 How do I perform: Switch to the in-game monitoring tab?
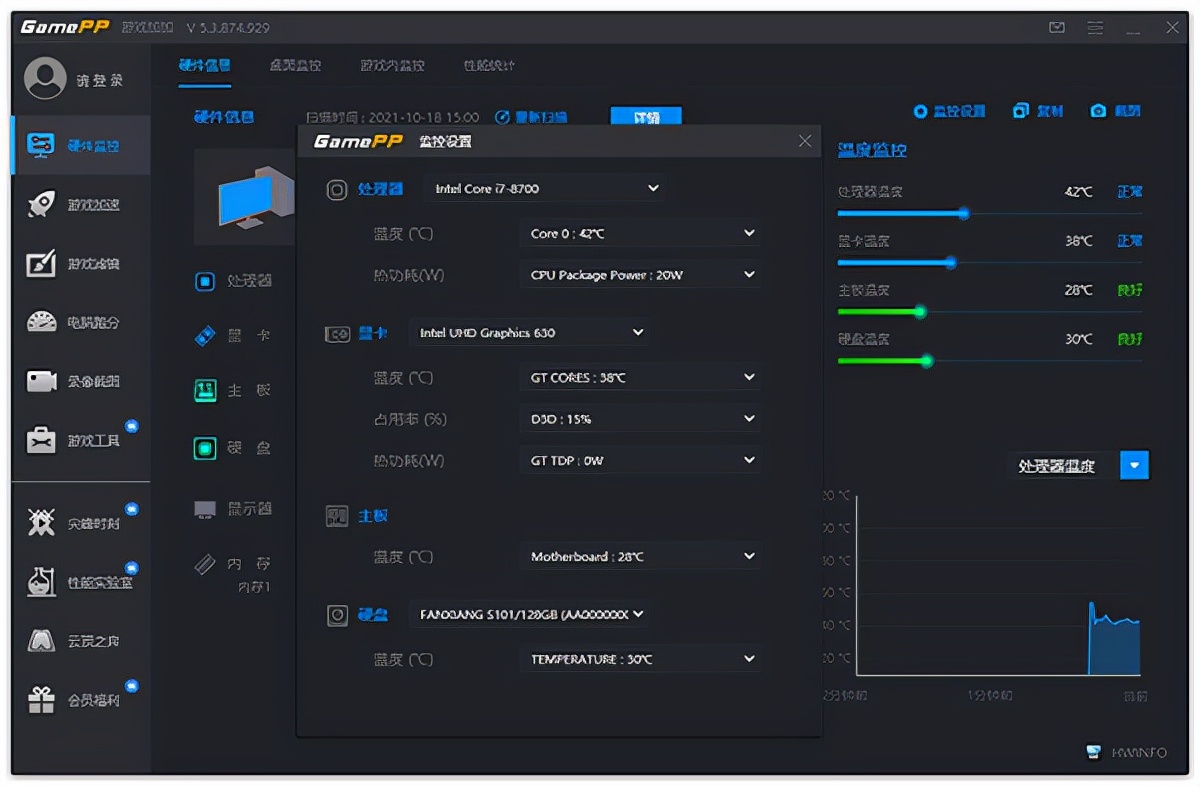coord(392,66)
